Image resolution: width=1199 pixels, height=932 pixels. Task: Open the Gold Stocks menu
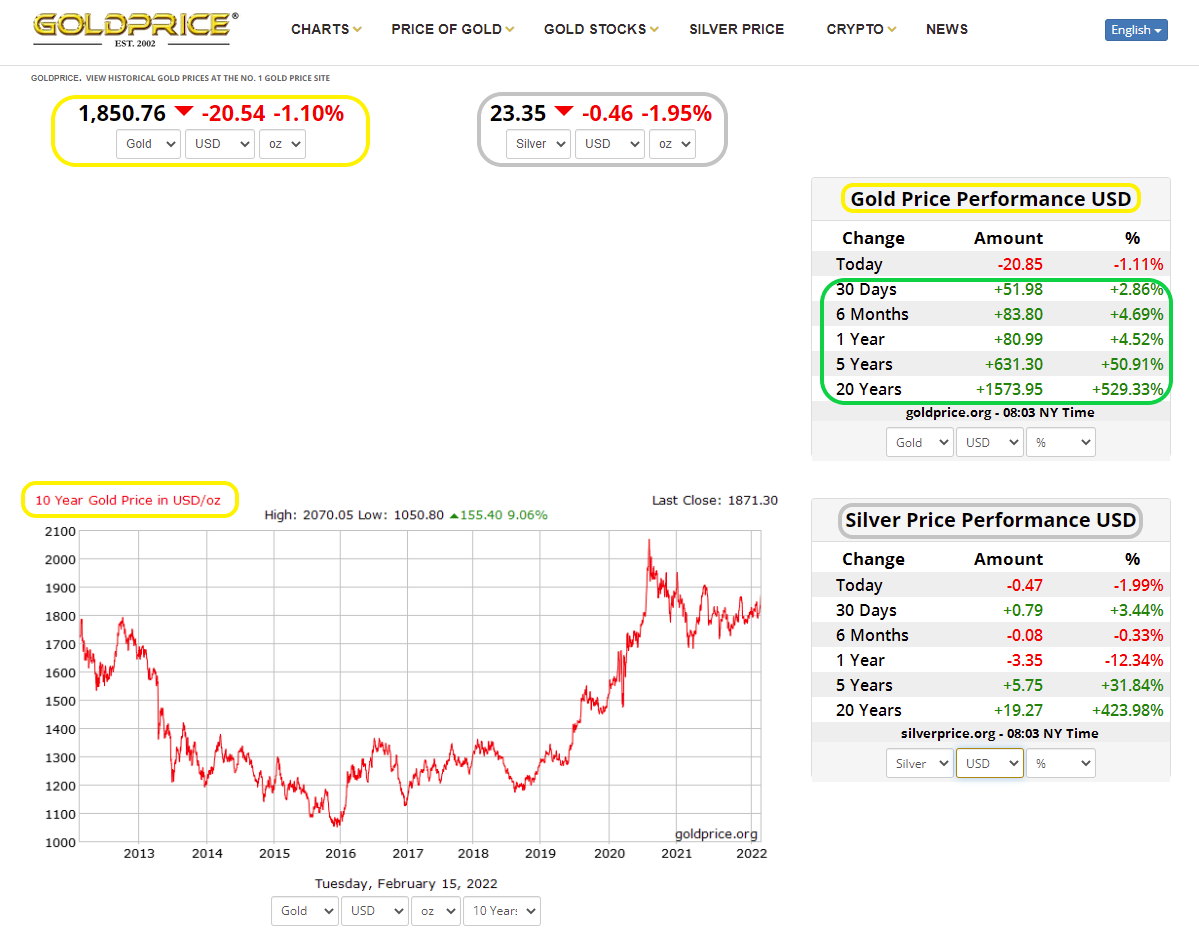point(600,29)
